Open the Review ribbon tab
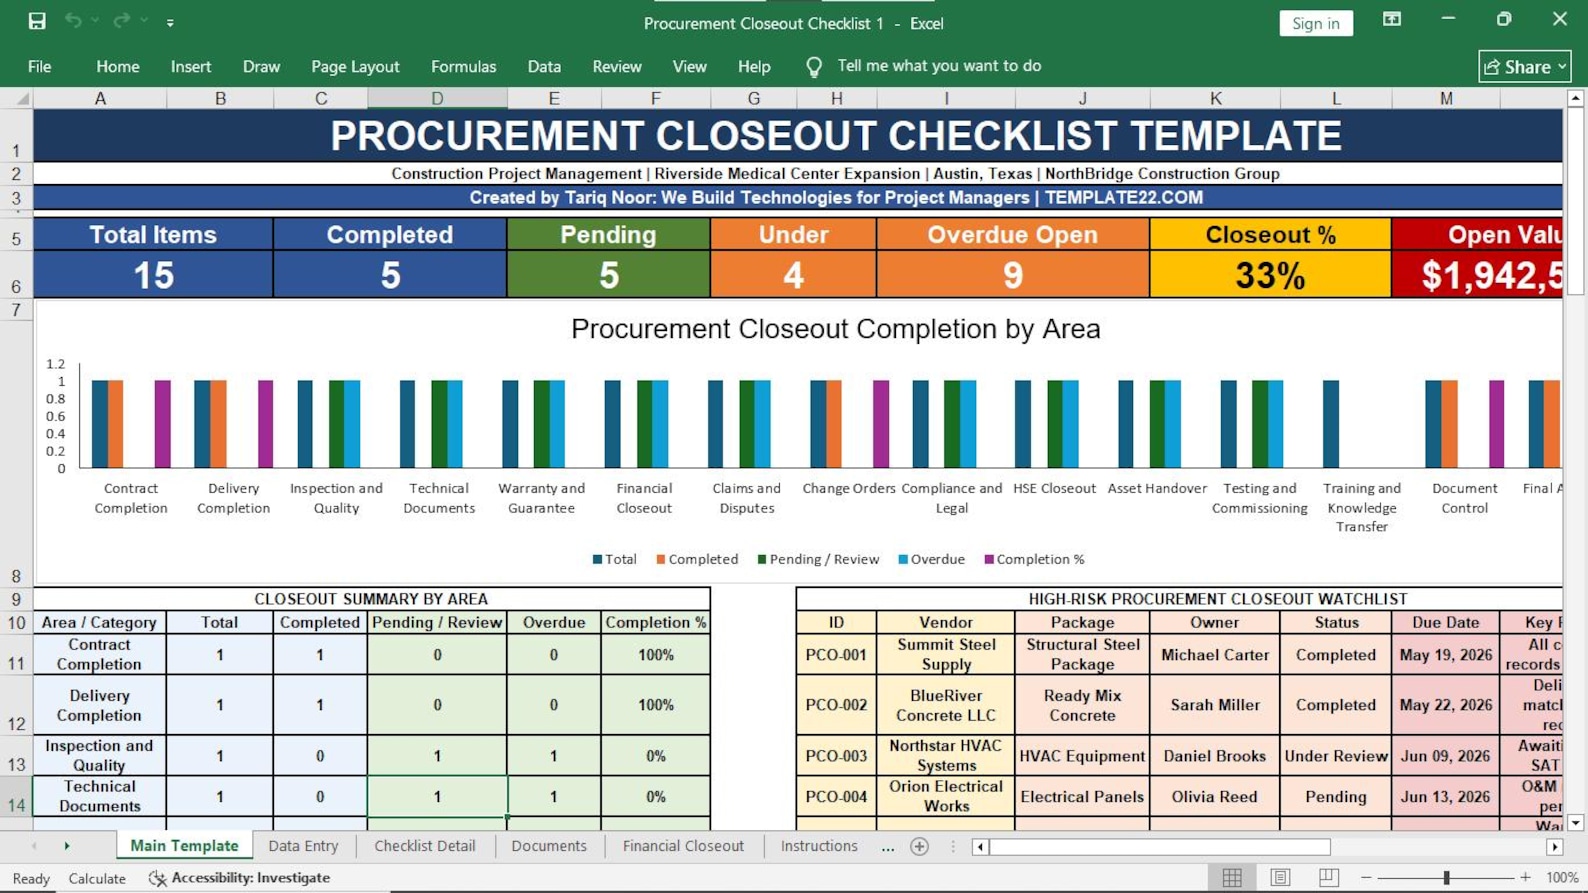 tap(617, 66)
